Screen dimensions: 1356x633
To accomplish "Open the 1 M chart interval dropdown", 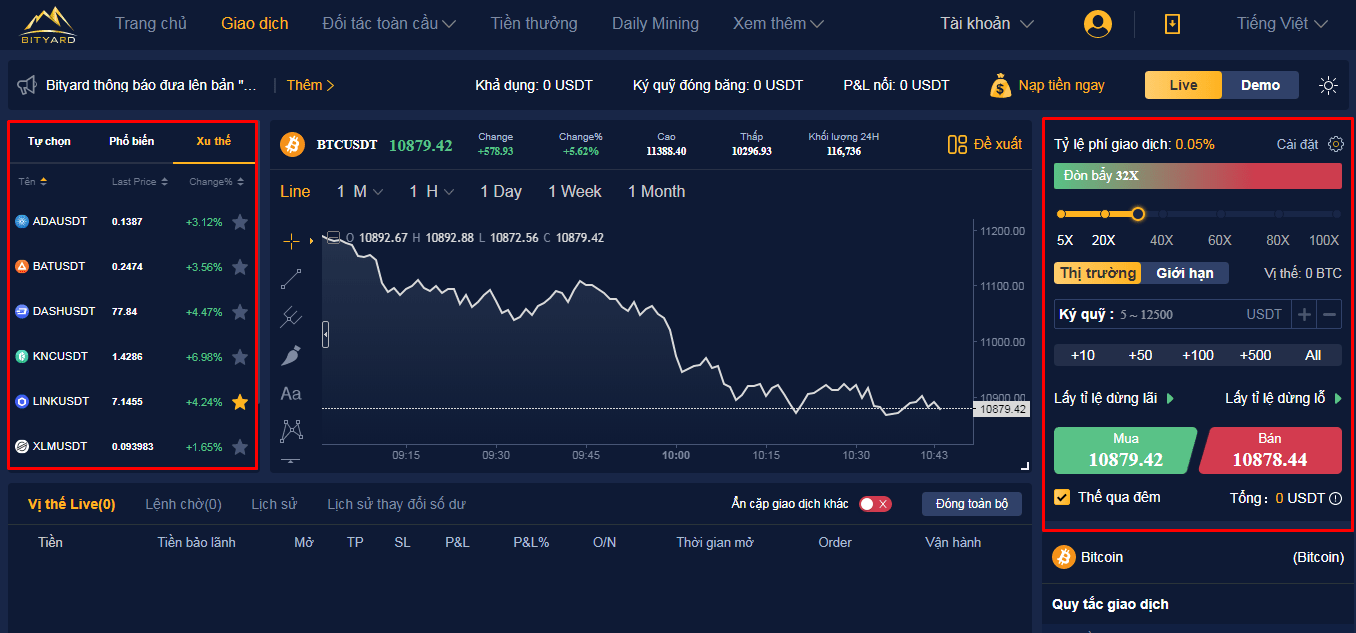I will coord(358,190).
